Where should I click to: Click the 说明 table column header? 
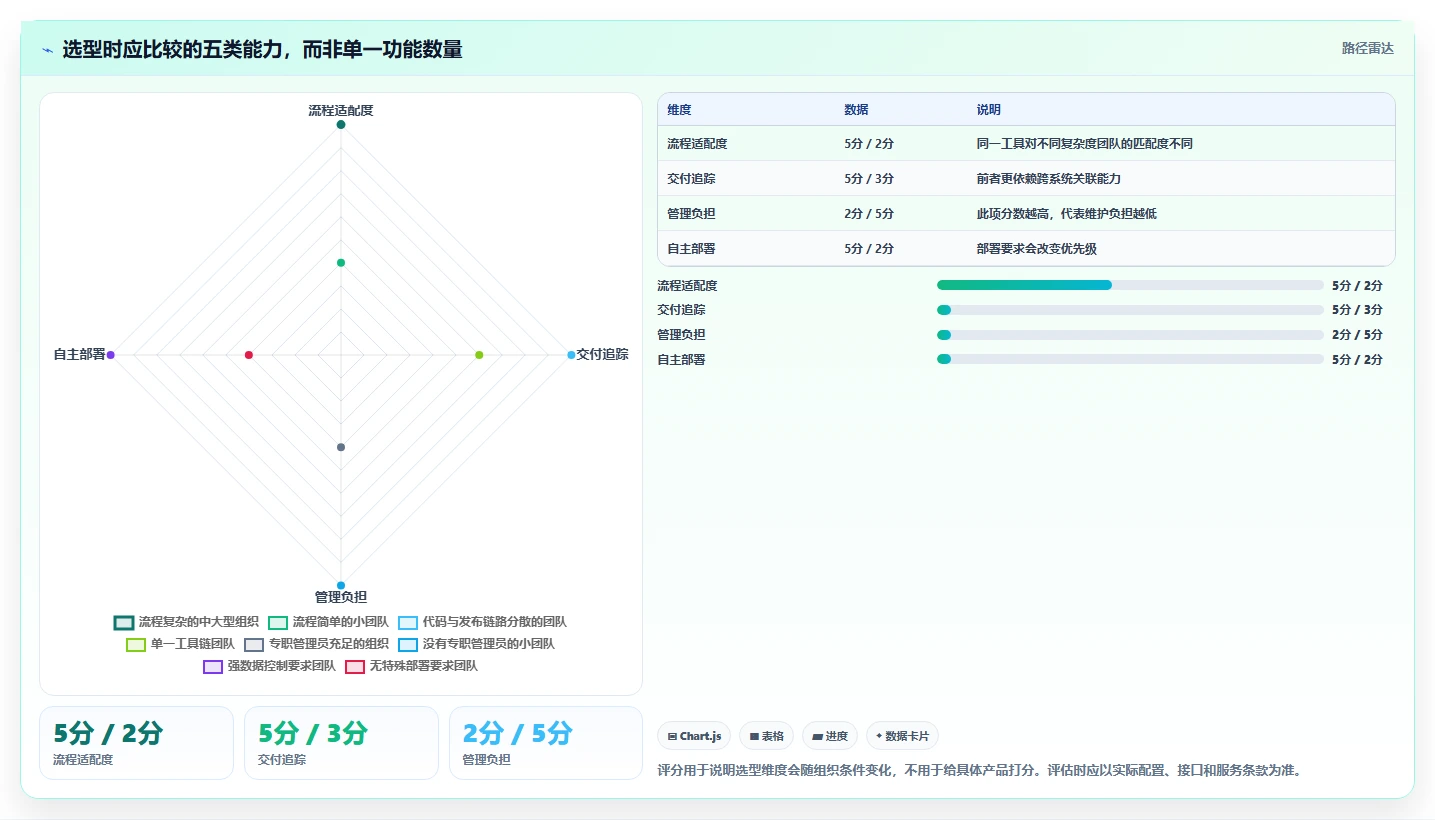coord(989,110)
